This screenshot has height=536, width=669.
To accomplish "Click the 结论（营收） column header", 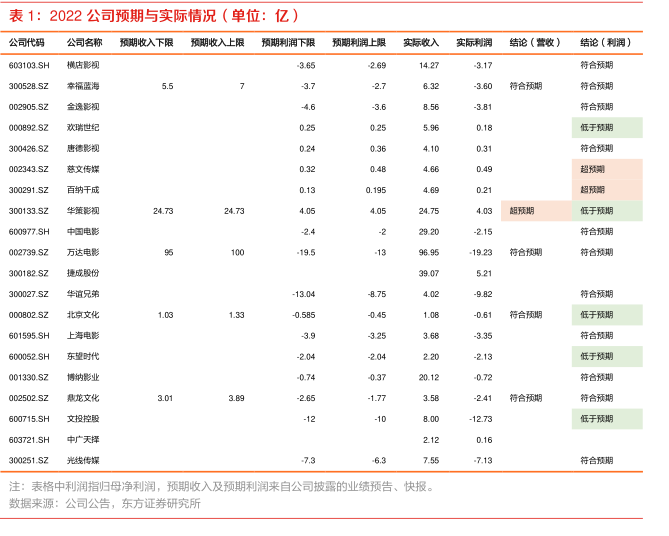I will pos(535,44).
